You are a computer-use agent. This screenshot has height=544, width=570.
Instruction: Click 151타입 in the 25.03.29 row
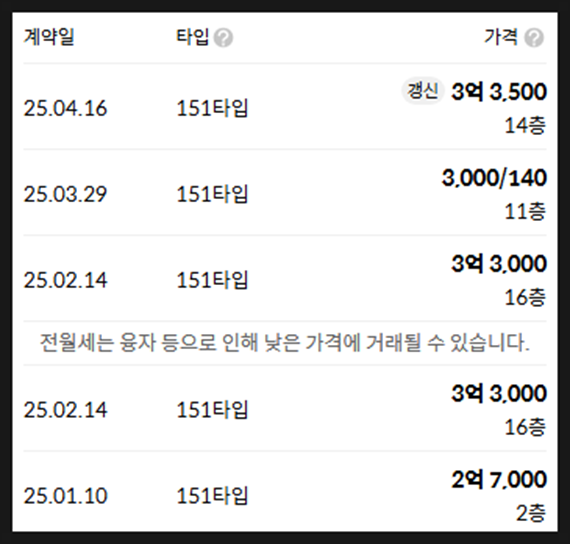(x=212, y=194)
